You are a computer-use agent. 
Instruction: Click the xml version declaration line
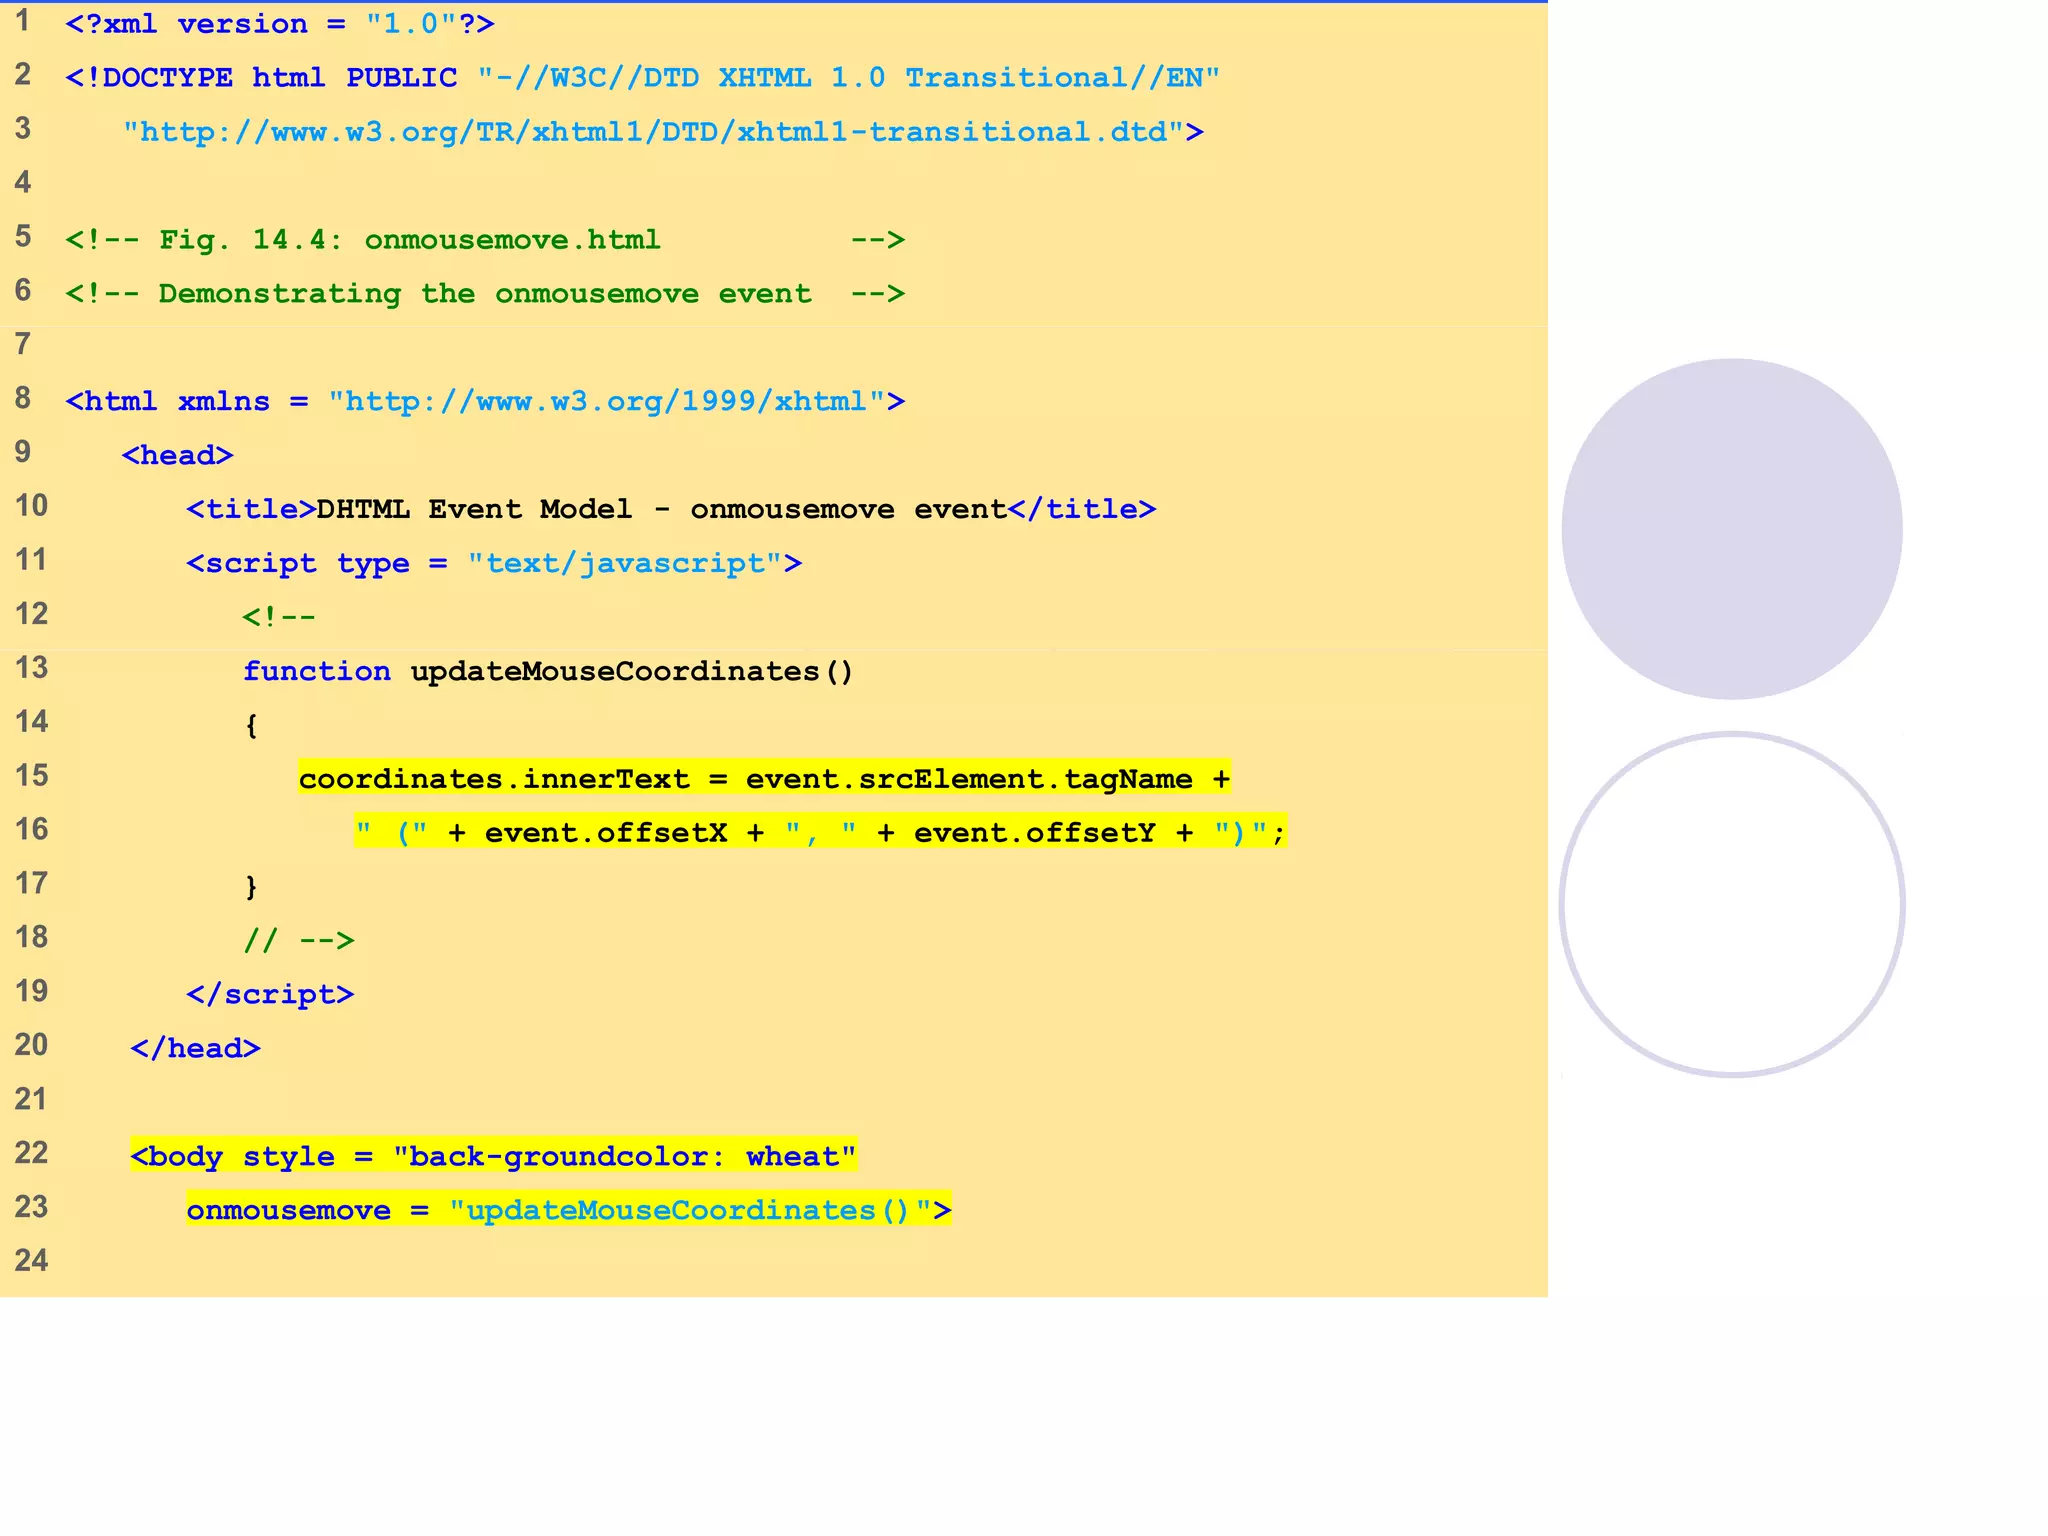(279, 24)
